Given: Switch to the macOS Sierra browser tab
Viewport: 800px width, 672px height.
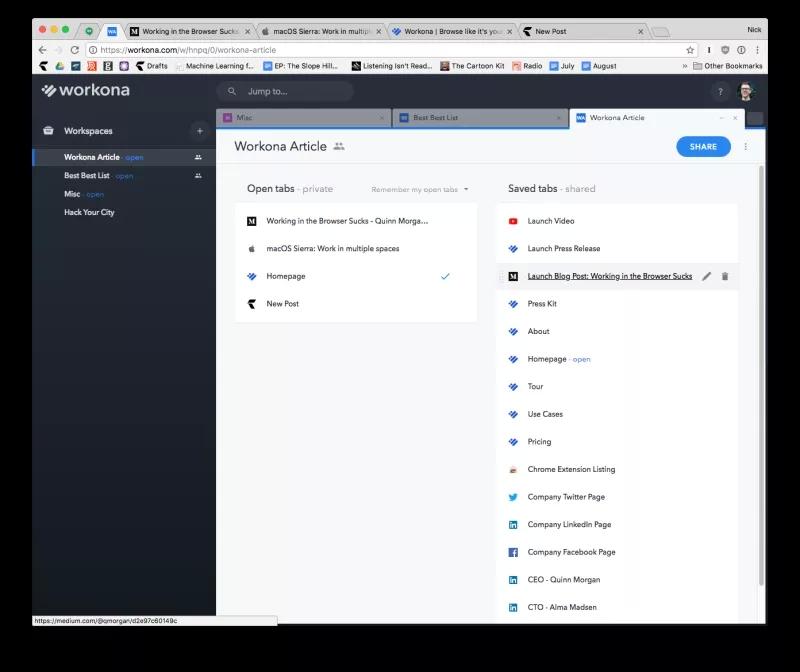Looking at the screenshot, I should 322,31.
